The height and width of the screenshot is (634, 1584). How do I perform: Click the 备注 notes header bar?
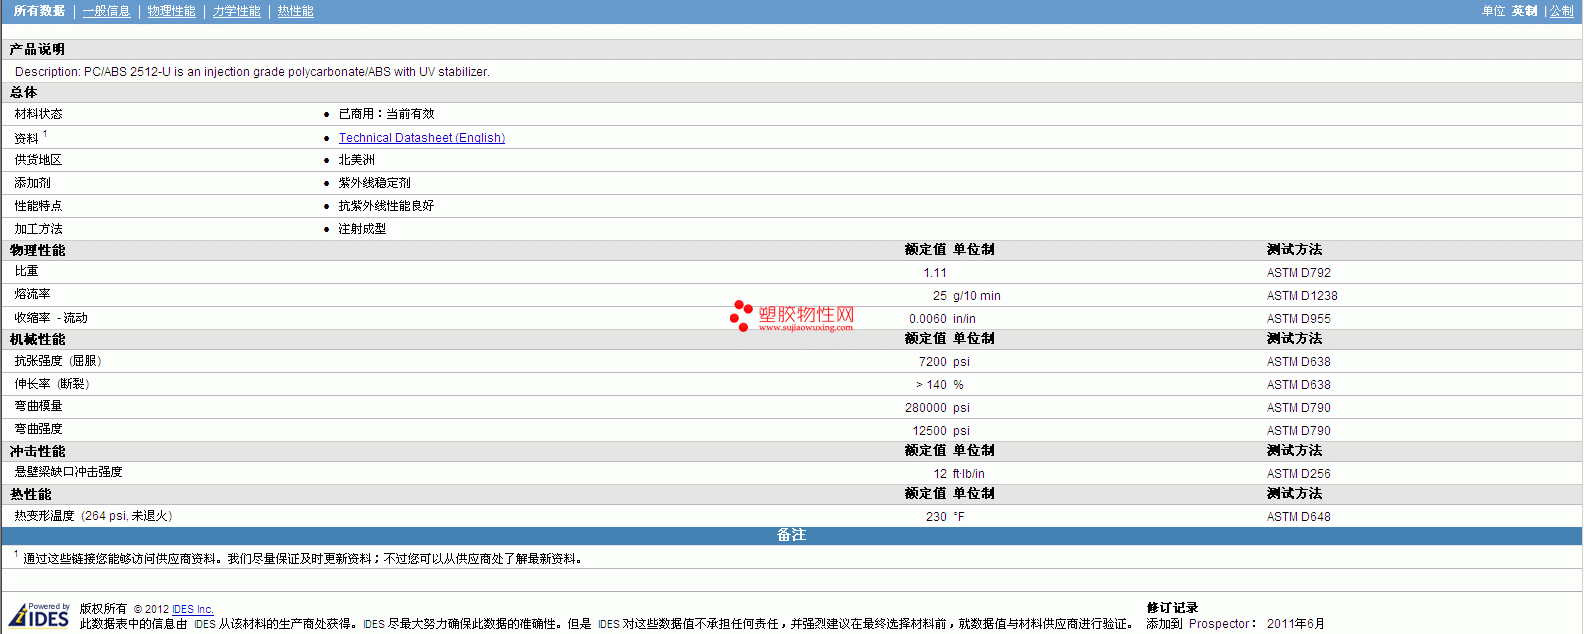point(791,535)
